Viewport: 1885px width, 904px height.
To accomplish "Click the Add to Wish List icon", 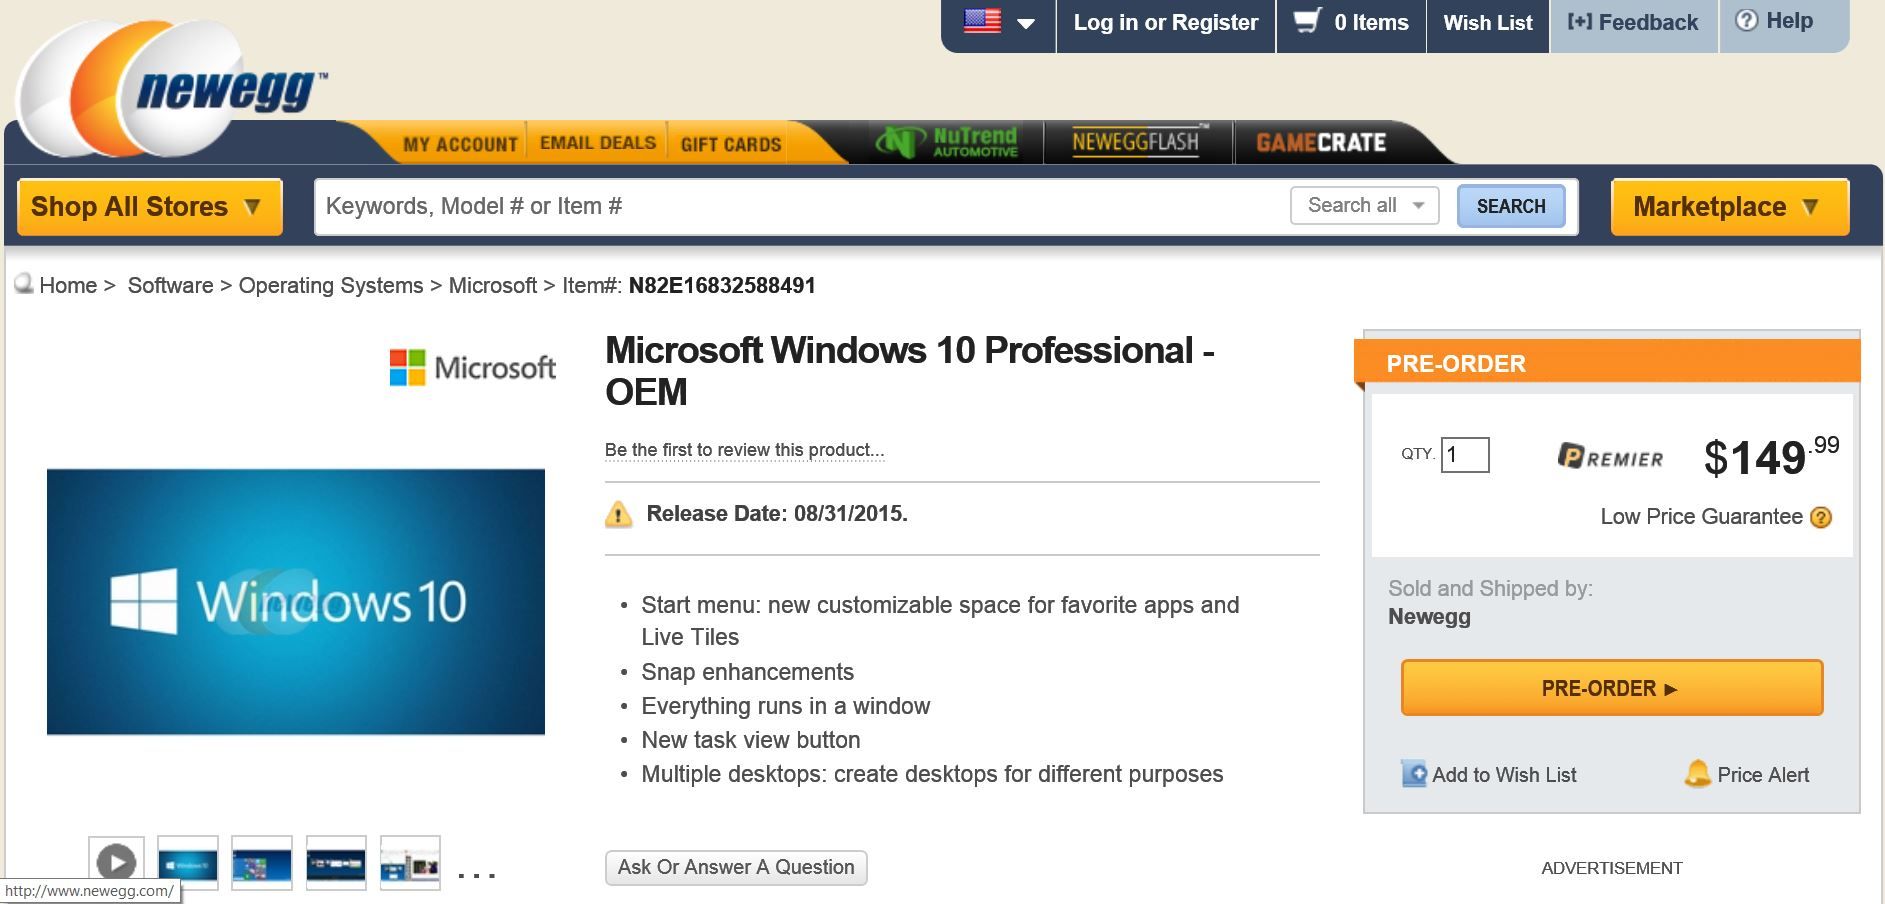I will (1414, 774).
